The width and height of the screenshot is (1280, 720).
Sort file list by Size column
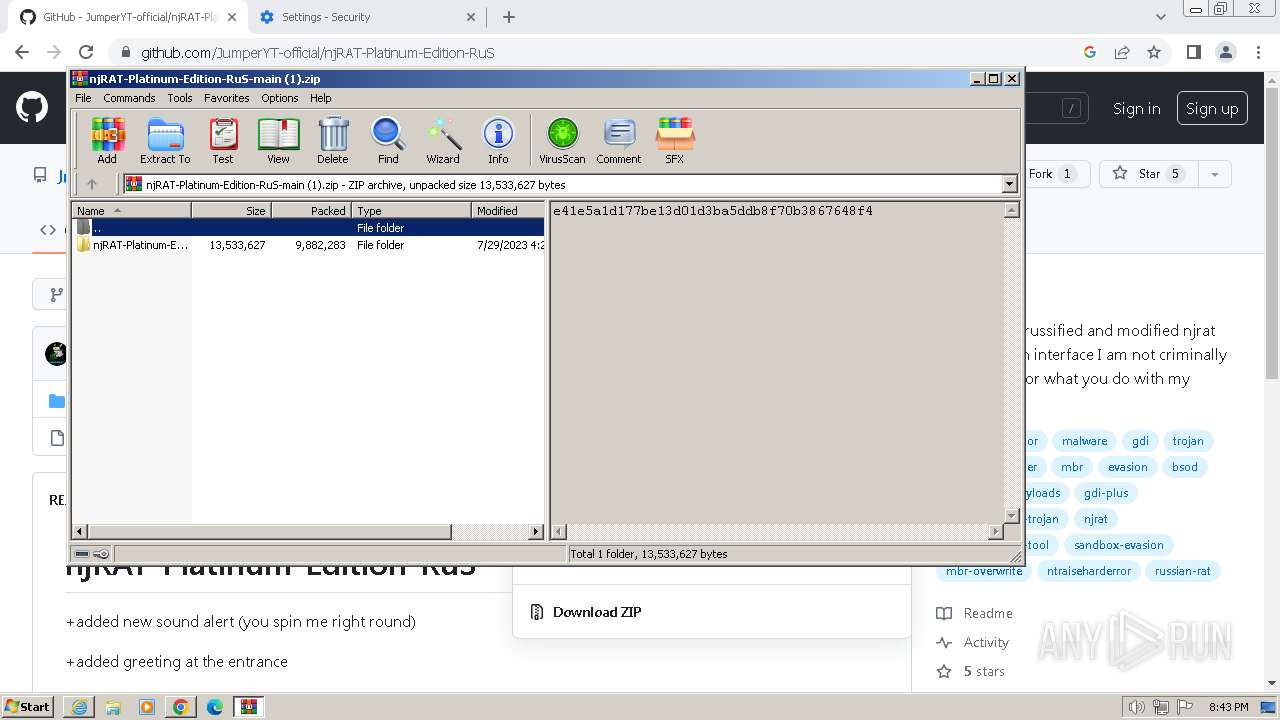point(231,210)
